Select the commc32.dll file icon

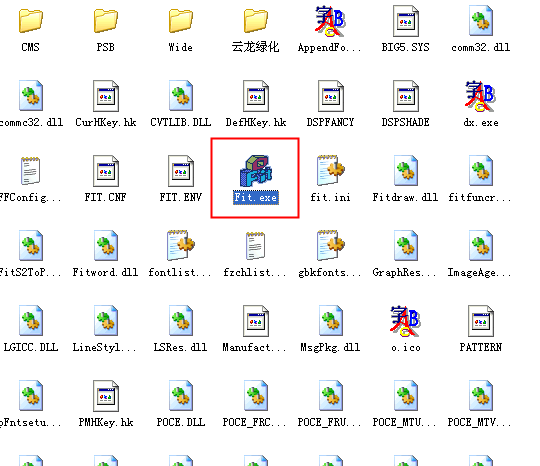pyautogui.click(x=31, y=96)
